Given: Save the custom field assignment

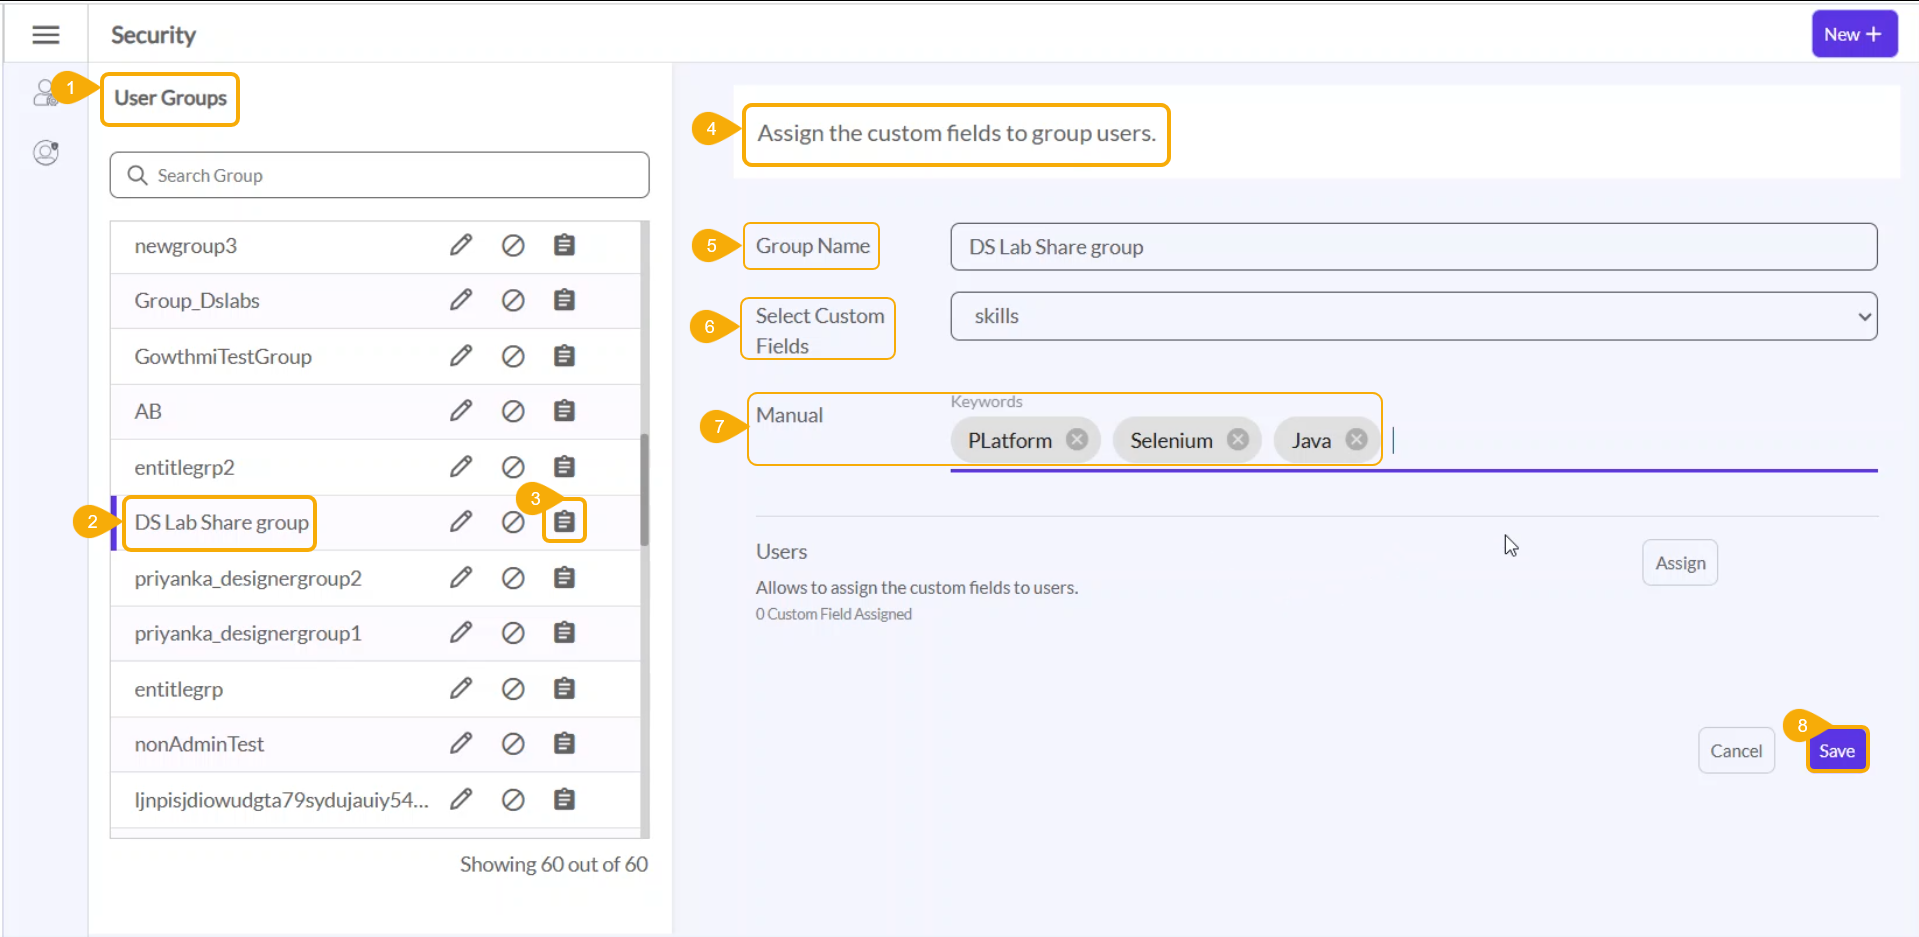Looking at the screenshot, I should pyautogui.click(x=1836, y=751).
